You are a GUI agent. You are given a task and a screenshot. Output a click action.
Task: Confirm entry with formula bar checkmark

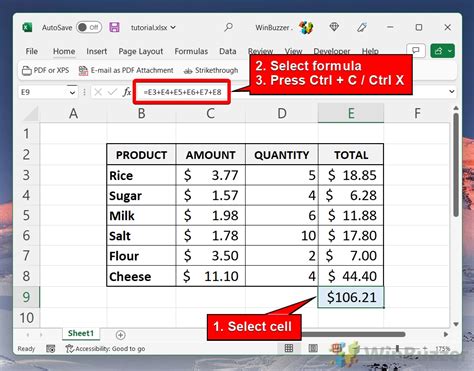click(112, 92)
